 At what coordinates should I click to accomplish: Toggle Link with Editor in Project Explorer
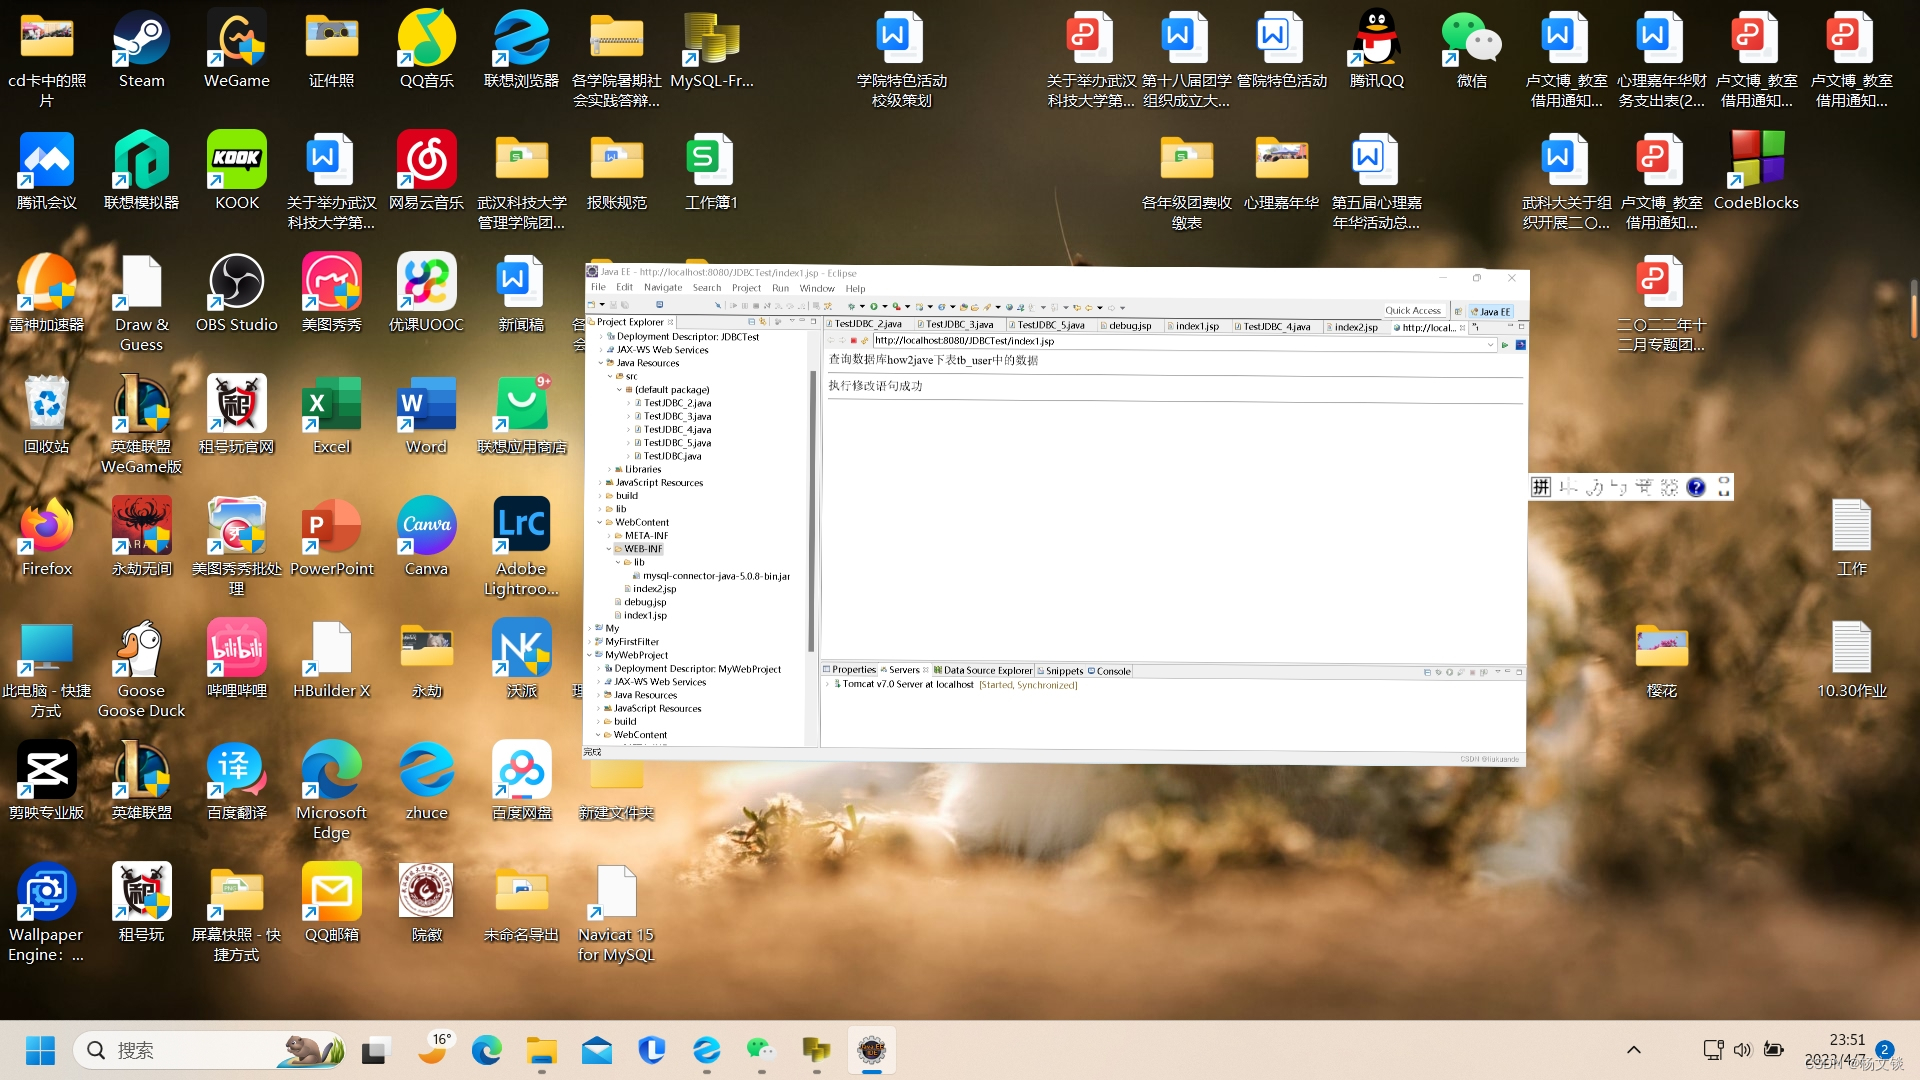762,322
